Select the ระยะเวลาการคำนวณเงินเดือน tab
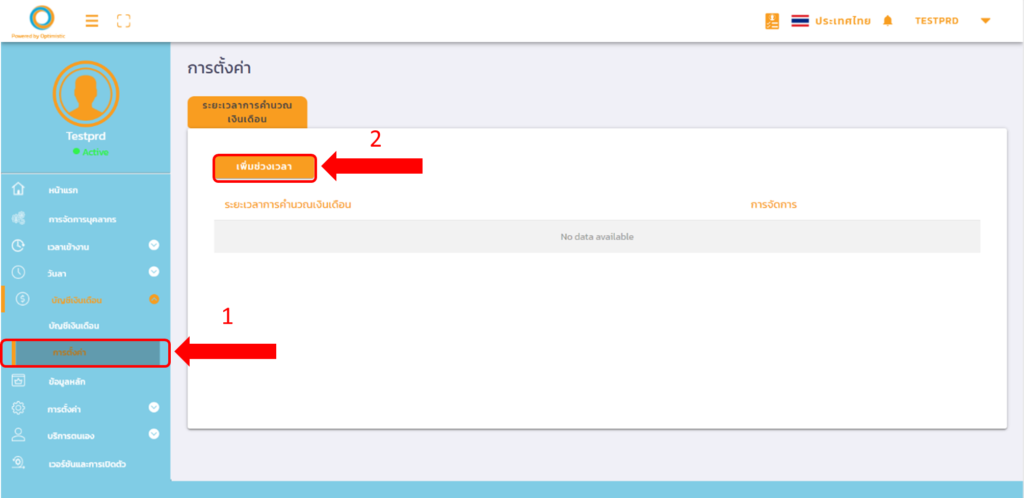This screenshot has width=1024, height=498. pos(247,111)
